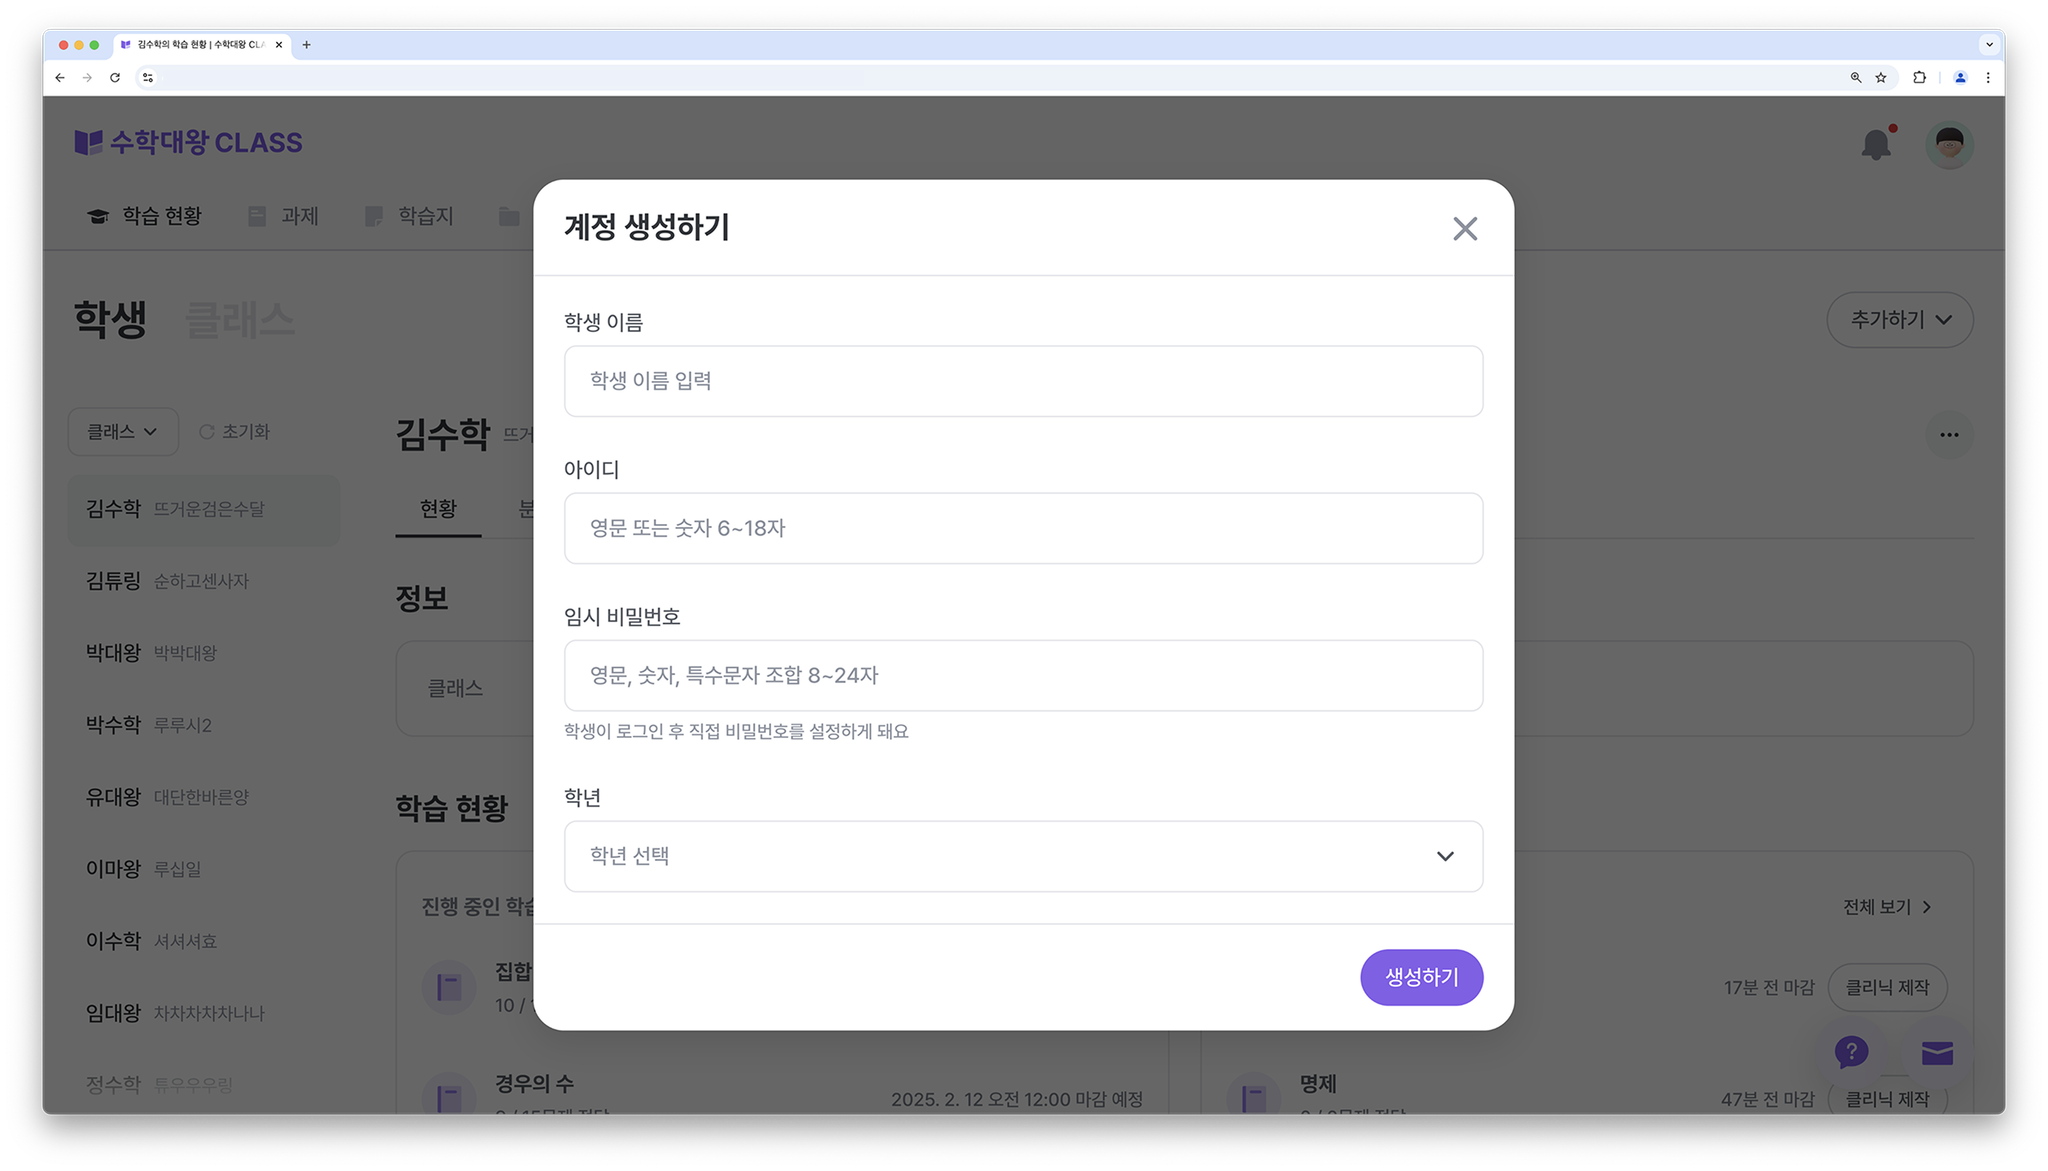The width and height of the screenshot is (2048, 1171).
Task: Select student 김수학 뜨거운검은수달
Action: coord(204,510)
